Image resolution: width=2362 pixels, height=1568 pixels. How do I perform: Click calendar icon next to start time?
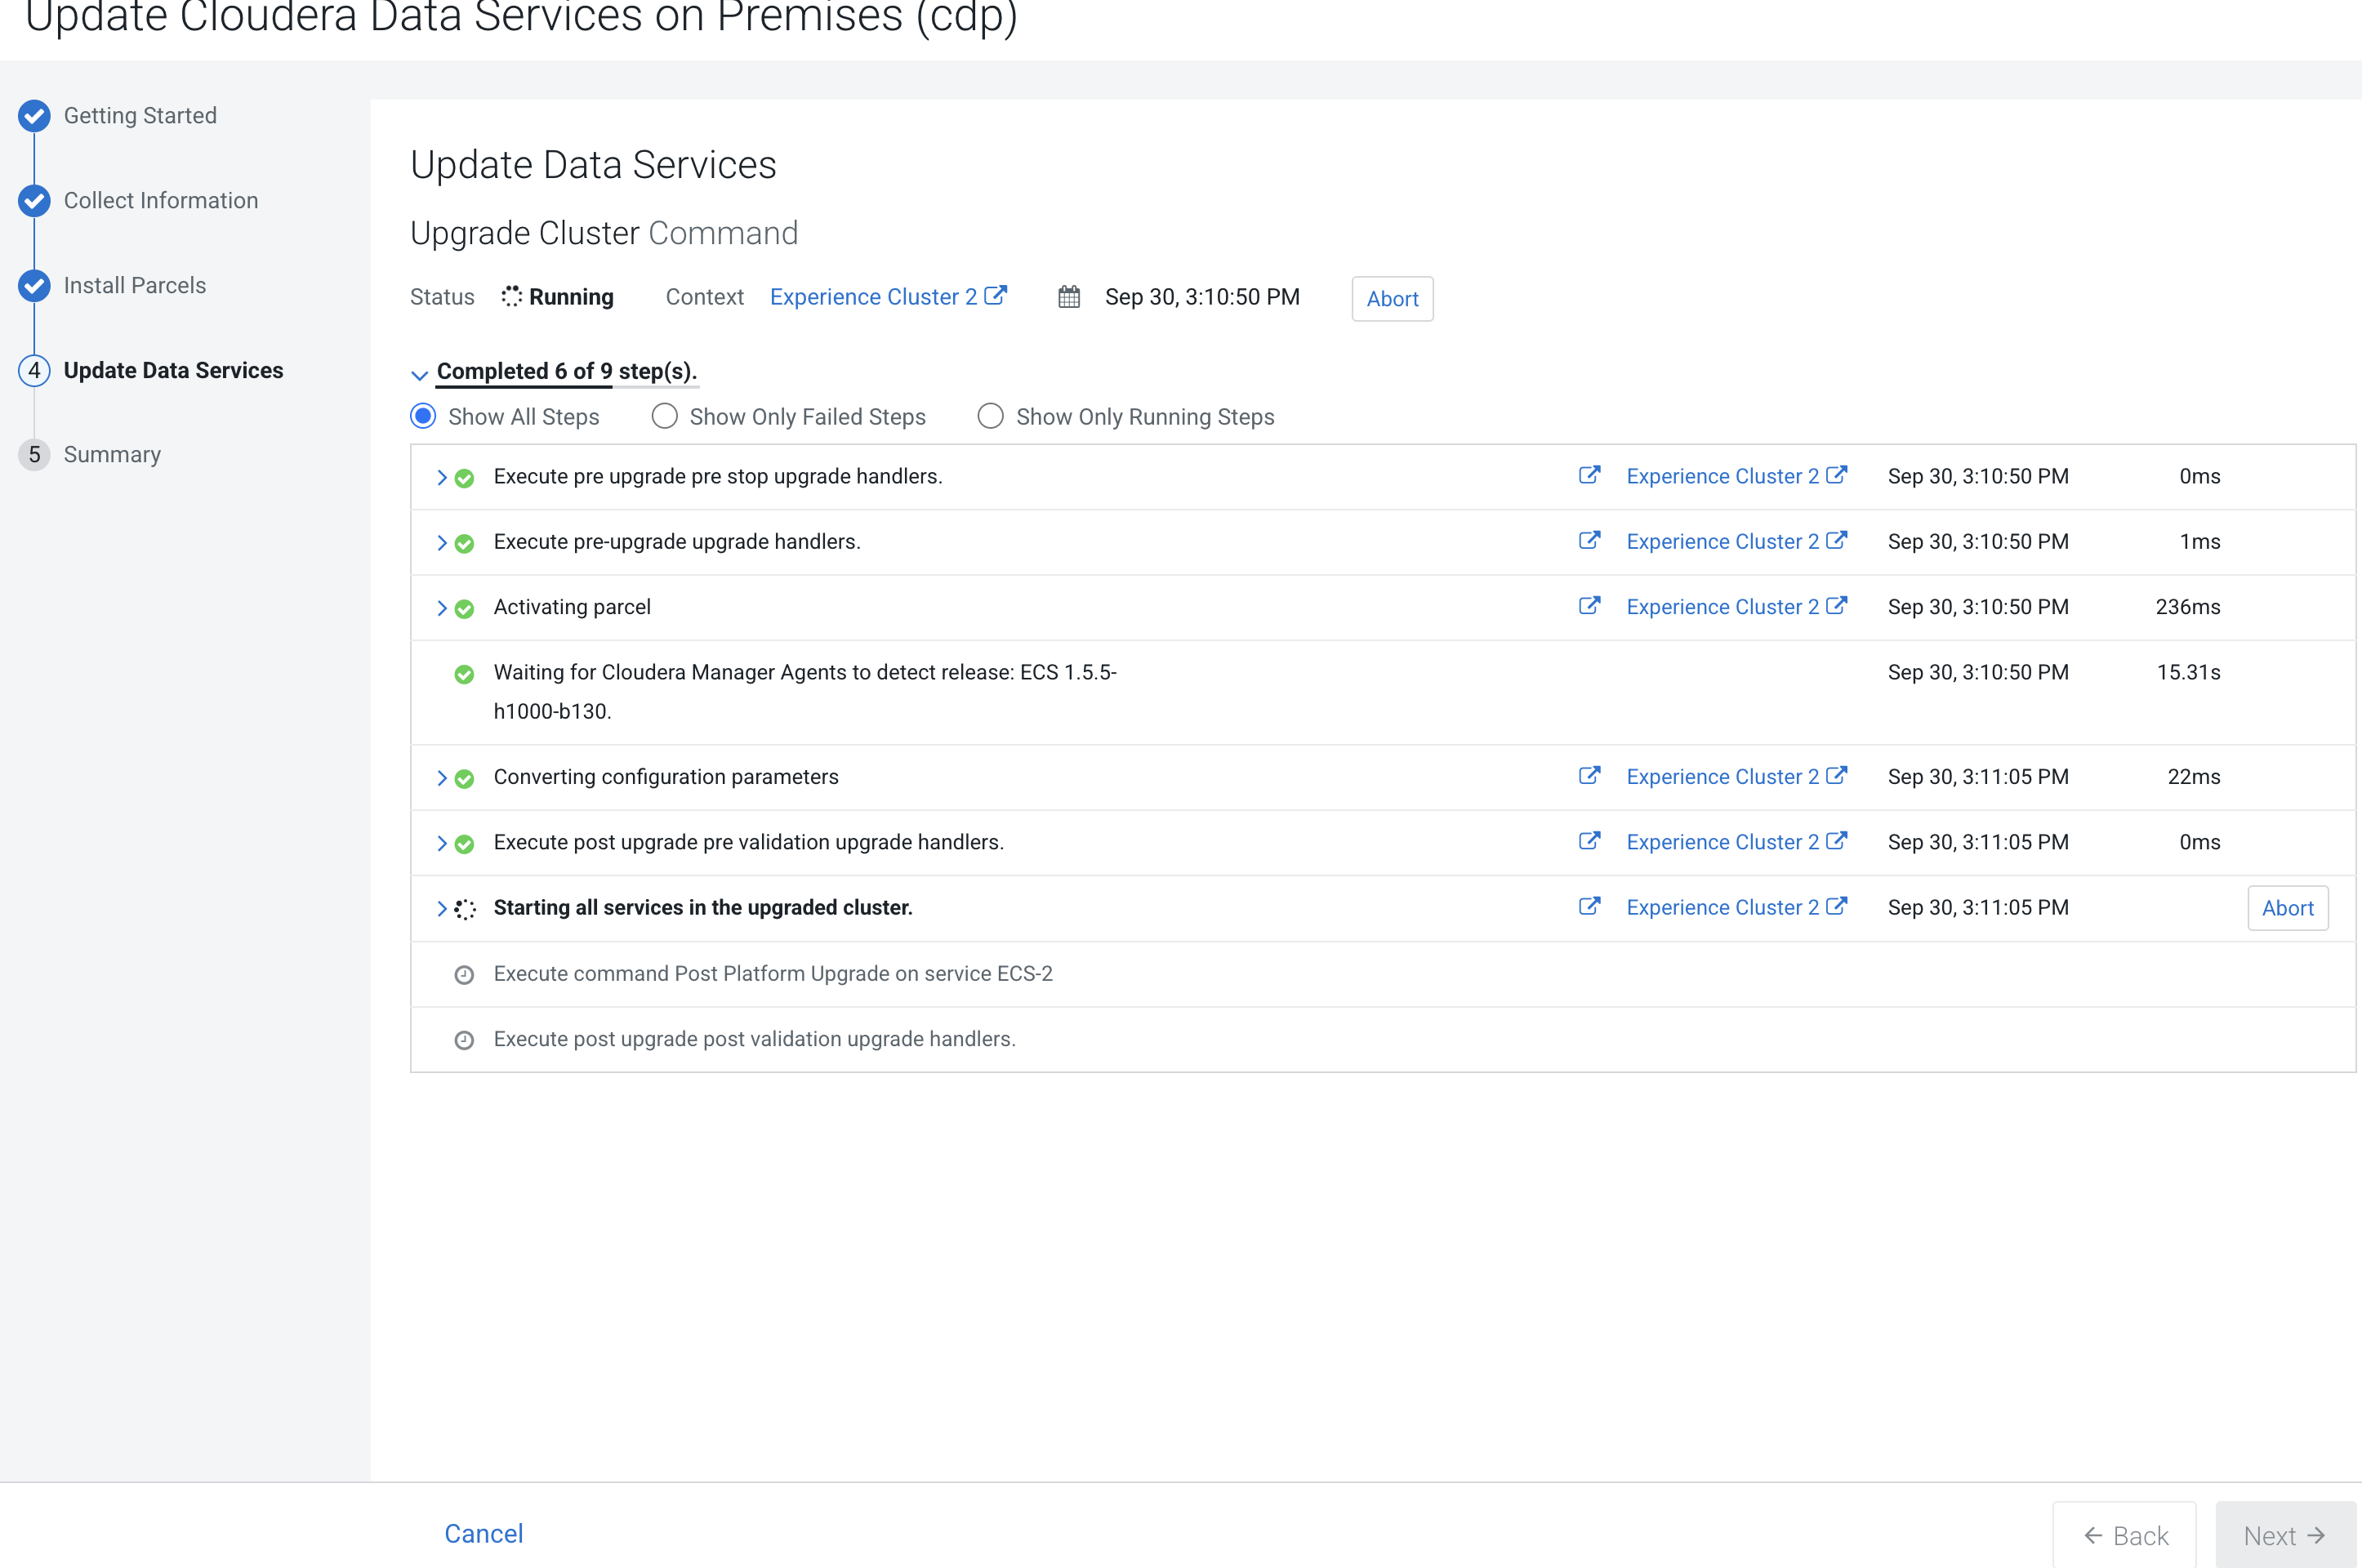point(1069,297)
